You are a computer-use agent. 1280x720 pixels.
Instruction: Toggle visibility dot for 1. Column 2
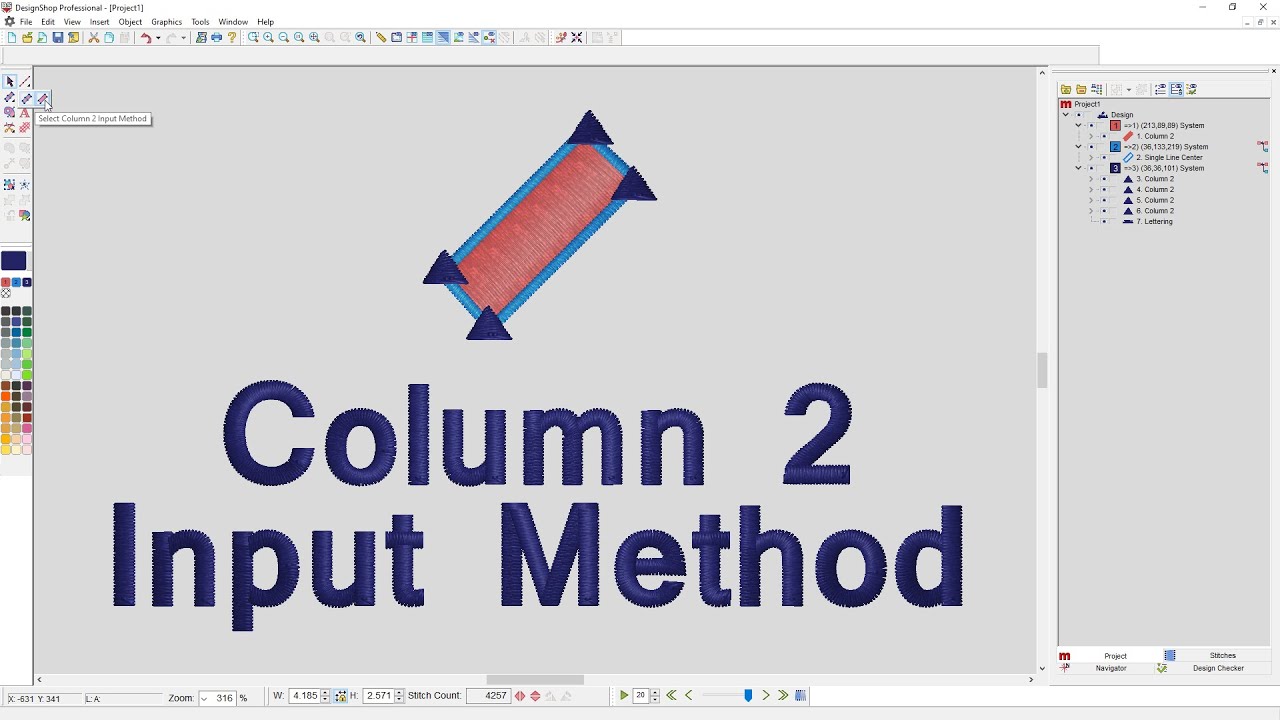[x=1104, y=136]
